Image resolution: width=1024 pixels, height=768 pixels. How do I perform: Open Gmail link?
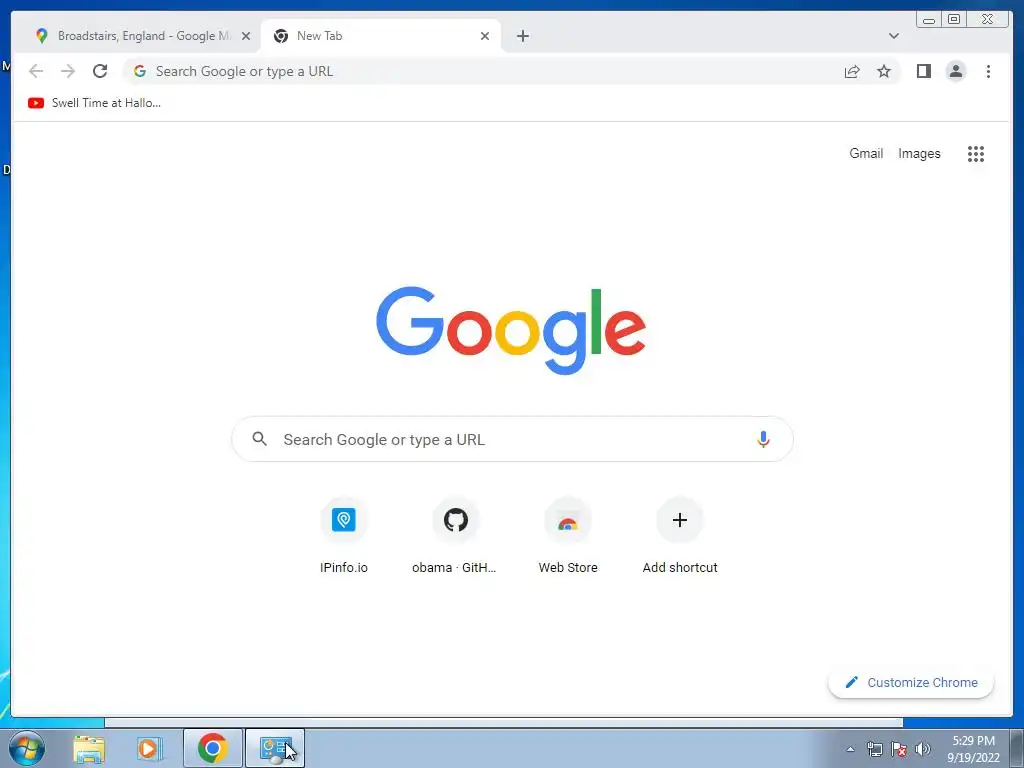tap(866, 153)
